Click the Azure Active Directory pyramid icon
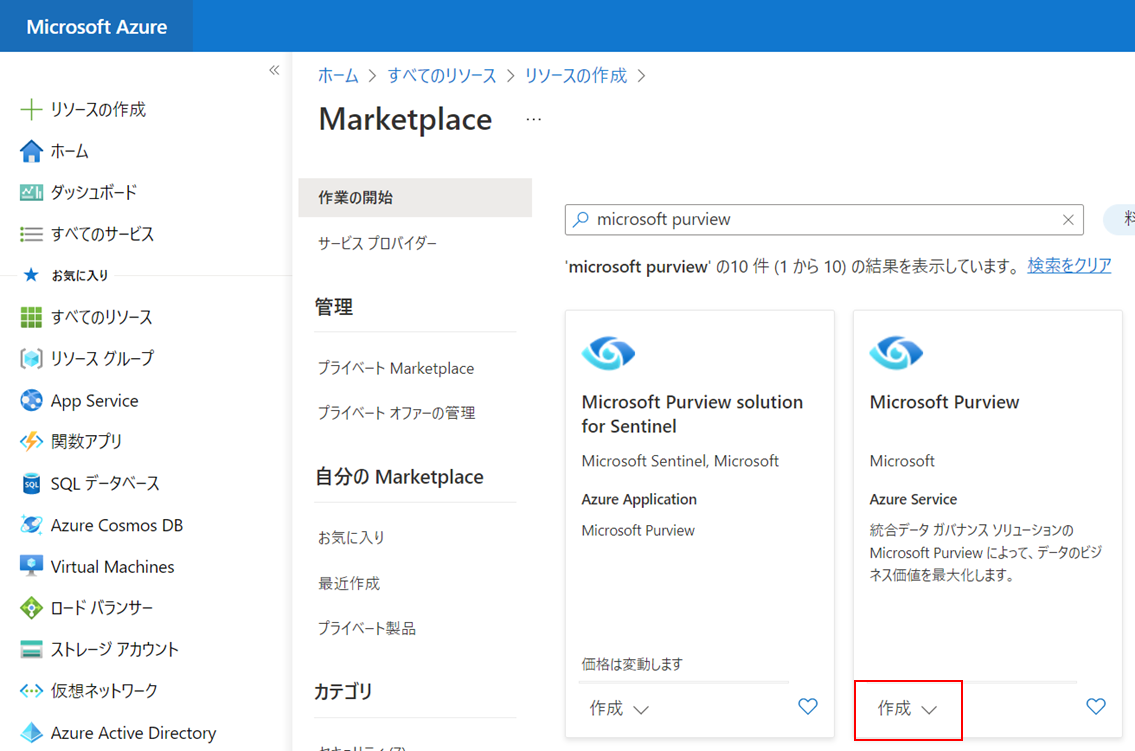The image size is (1135, 751). 31,732
